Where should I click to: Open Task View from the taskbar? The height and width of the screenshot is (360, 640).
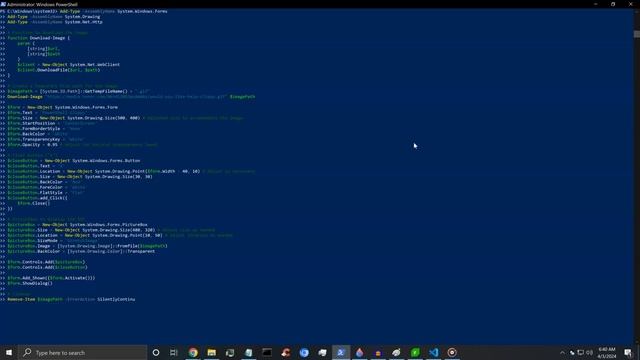[x=174, y=352]
